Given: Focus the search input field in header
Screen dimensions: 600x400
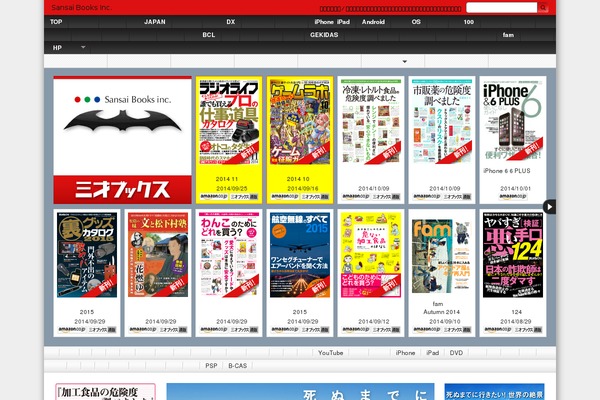Looking at the screenshot, I should (x=502, y=7).
